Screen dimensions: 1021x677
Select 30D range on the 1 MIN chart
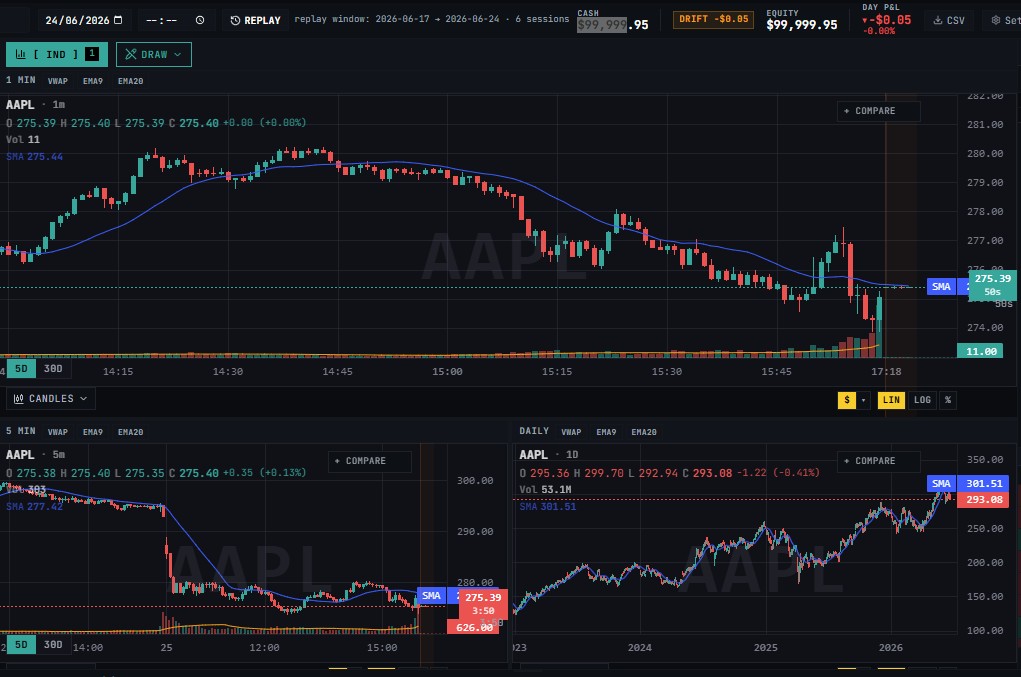click(x=53, y=369)
